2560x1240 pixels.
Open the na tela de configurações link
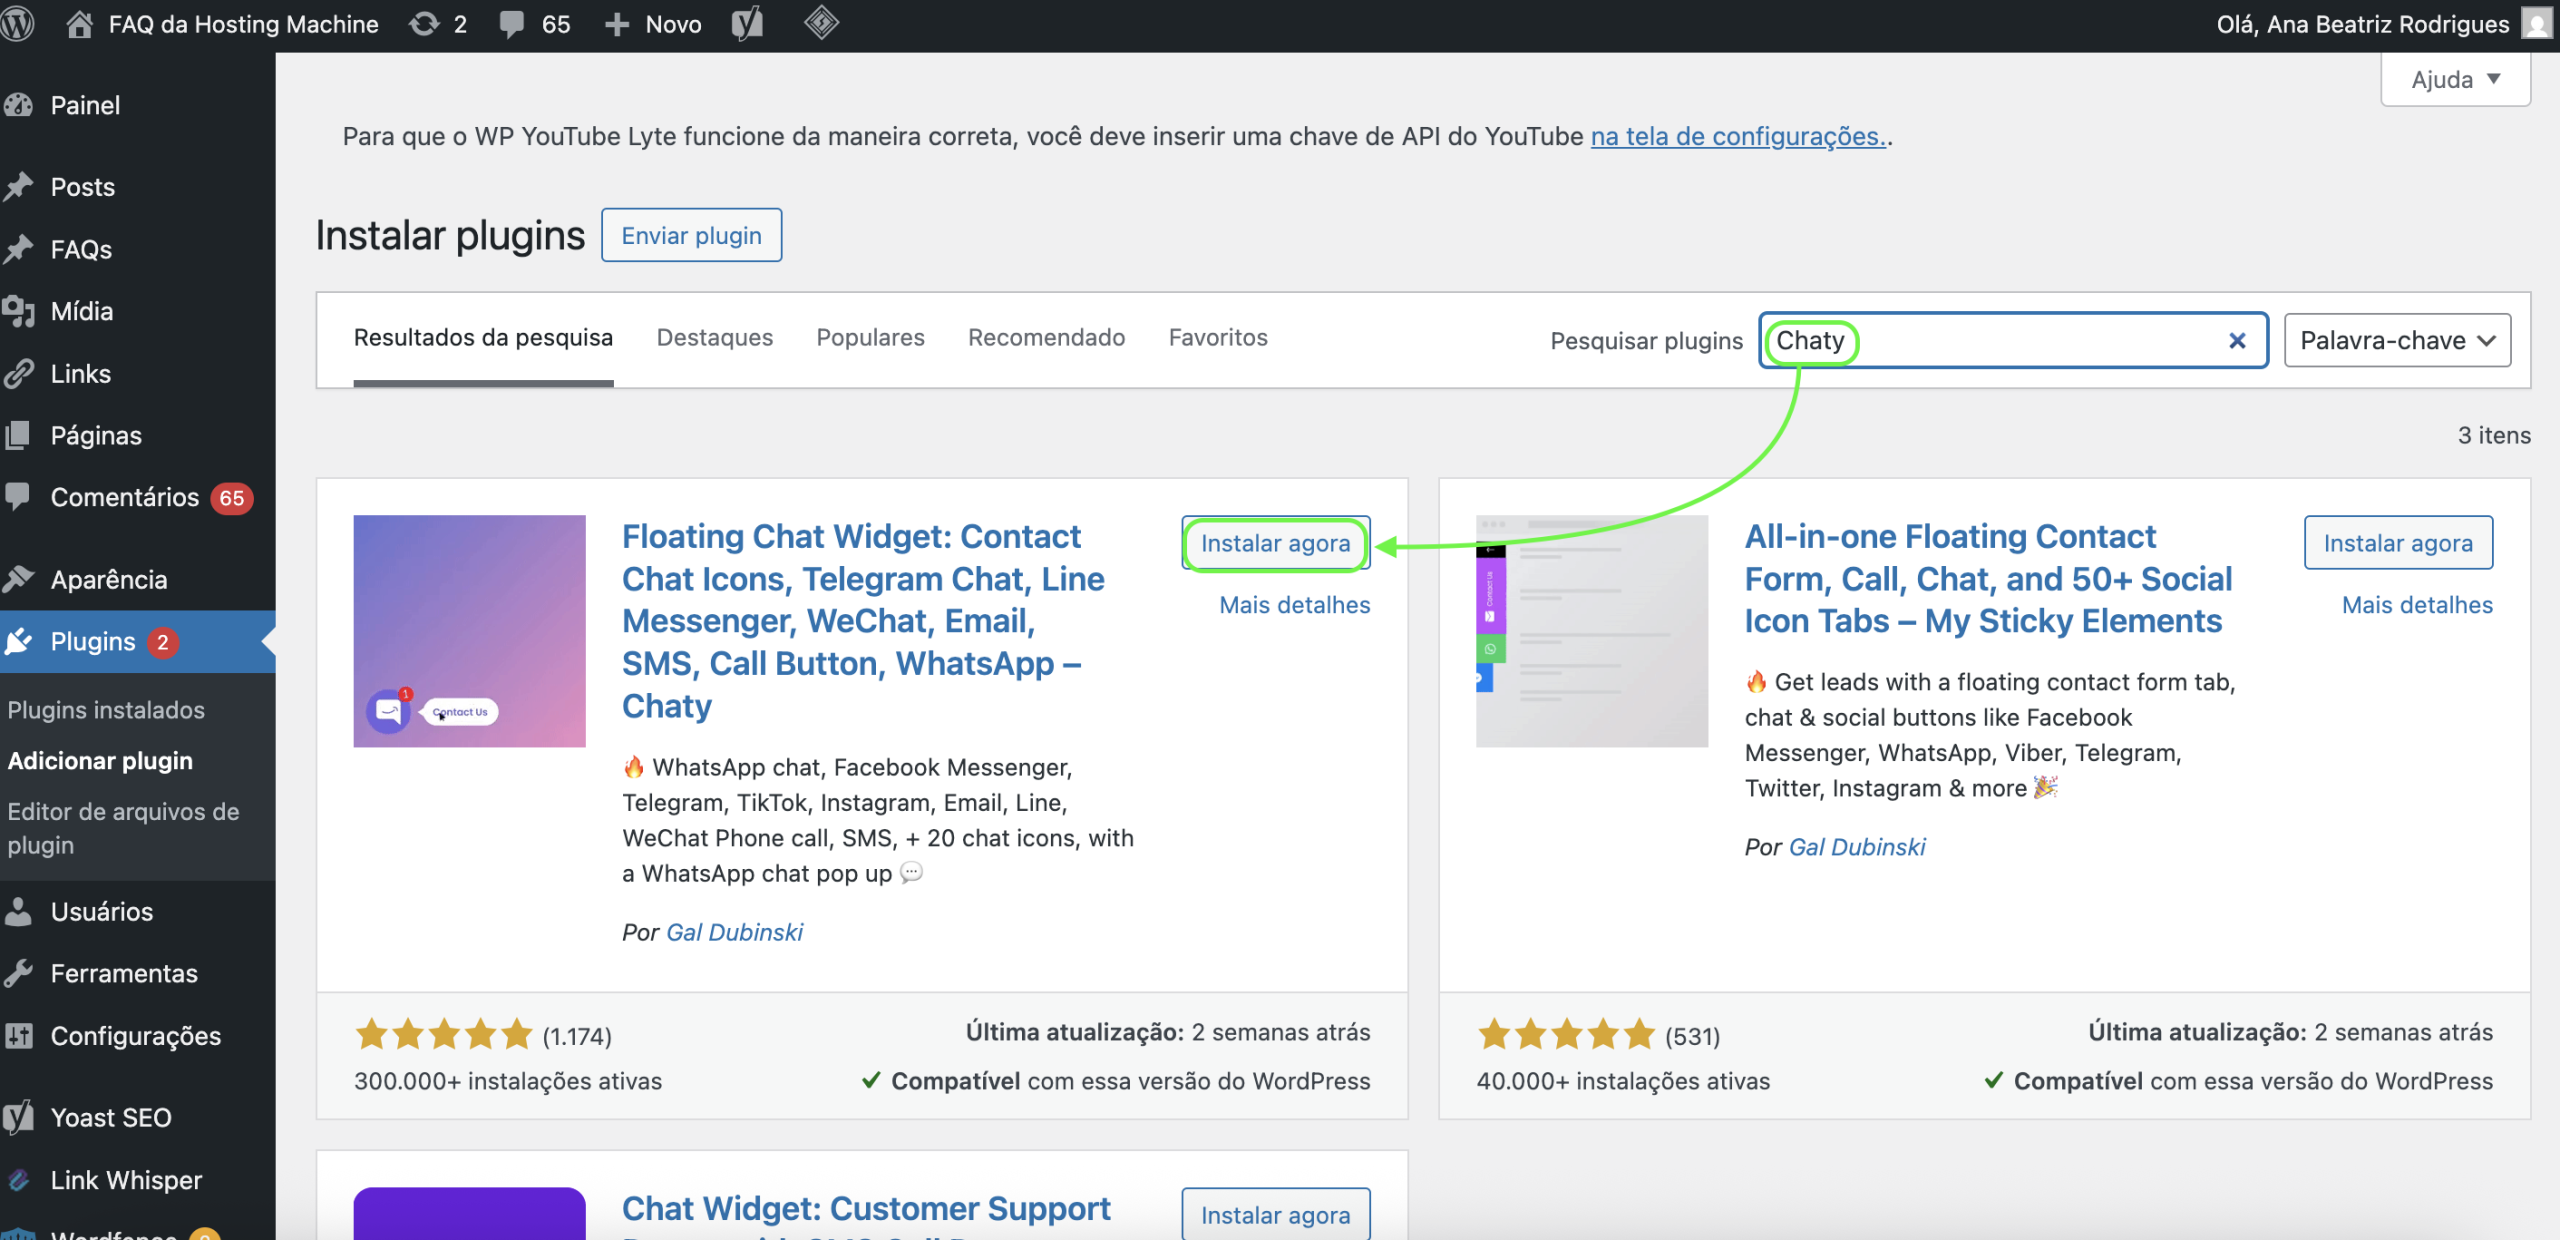coord(1738,136)
